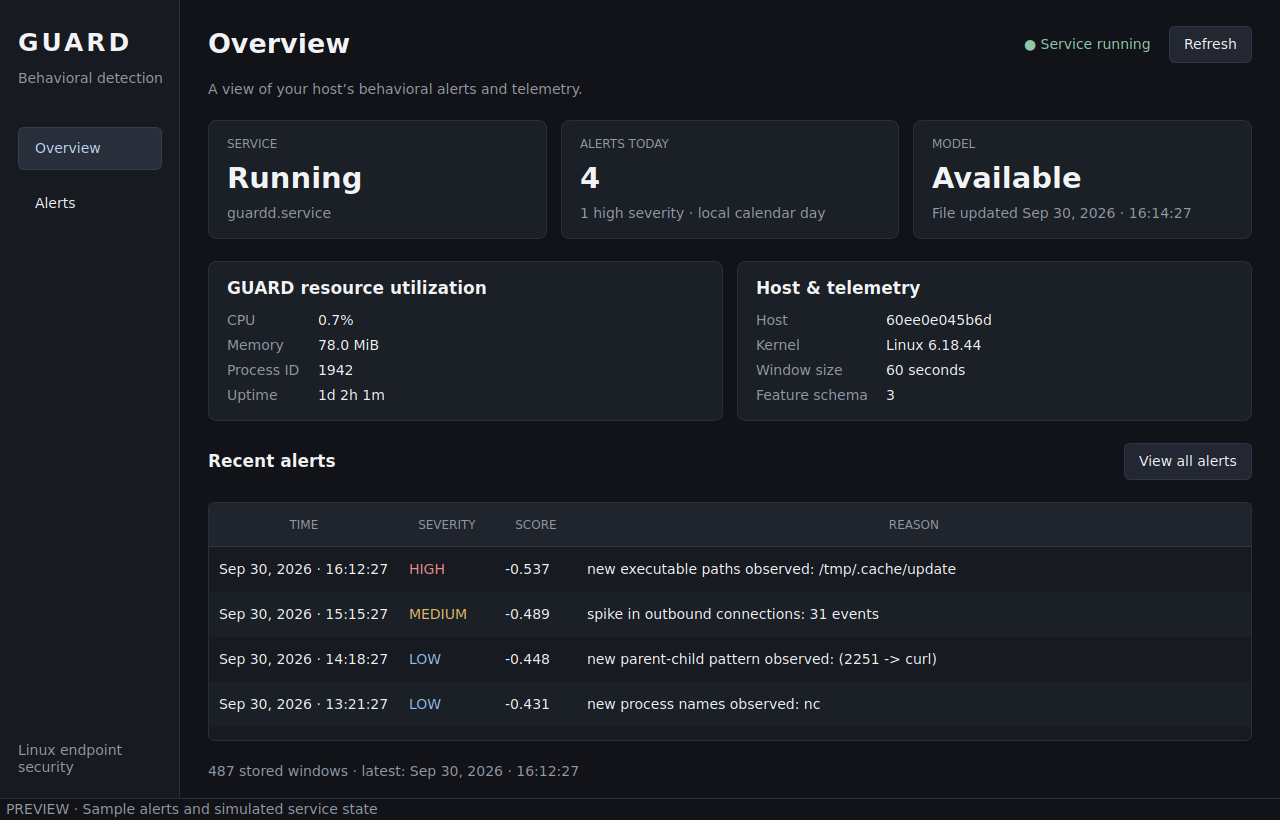Click the score -0.448
1280x820 pixels.
point(527,659)
